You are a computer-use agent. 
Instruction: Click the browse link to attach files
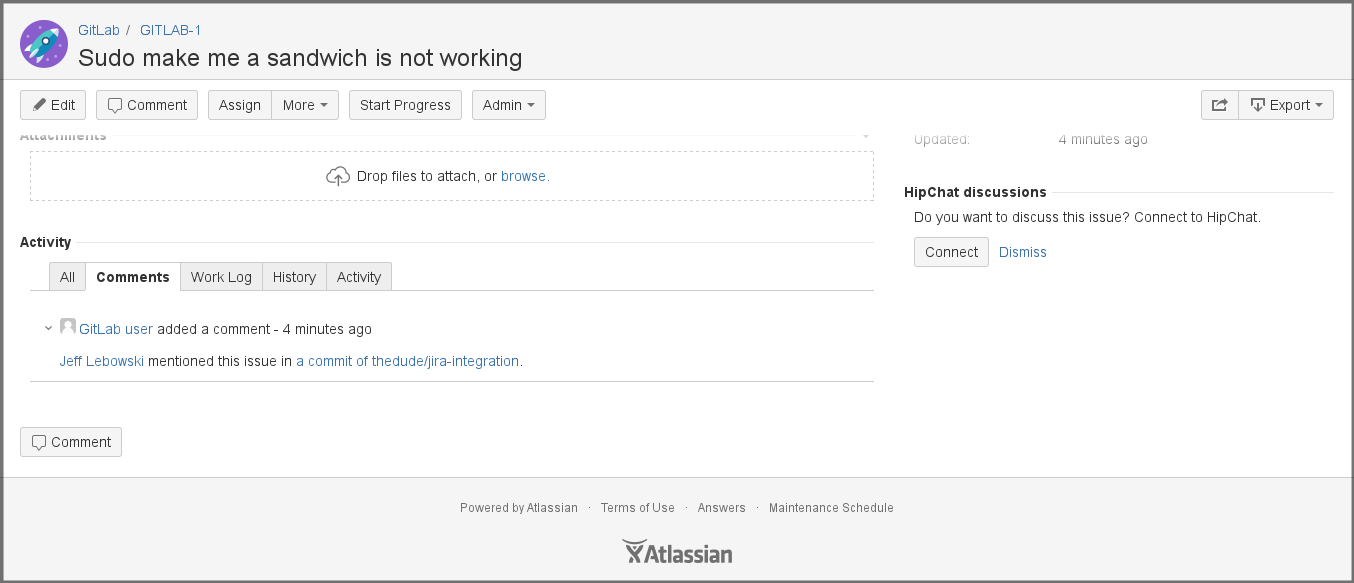(524, 175)
